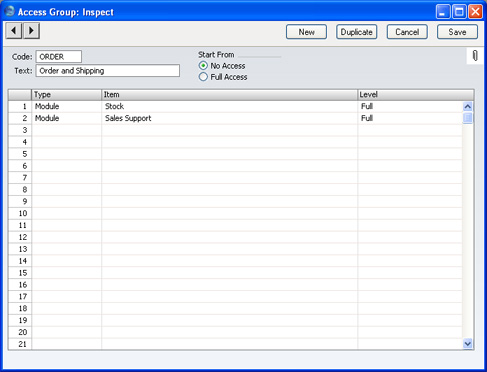Select the Full Access radio button

(x=203, y=77)
